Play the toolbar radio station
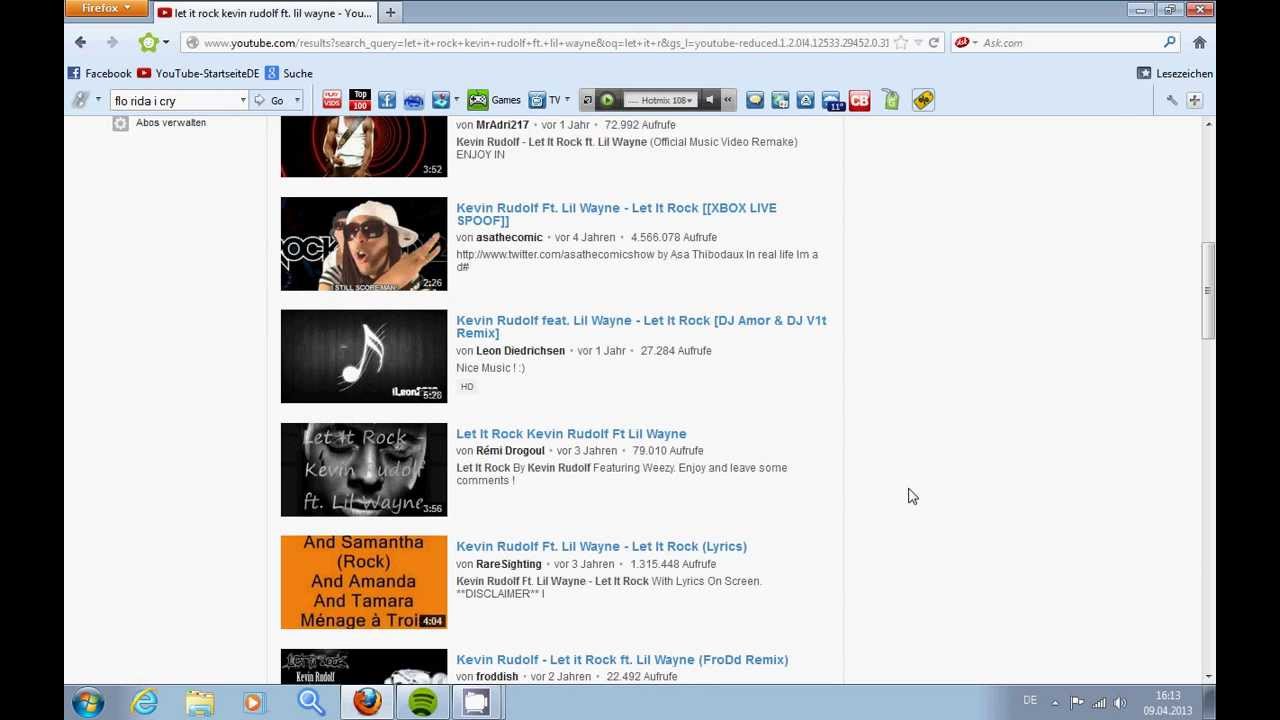Screen dimensions: 1280x720 (607, 100)
